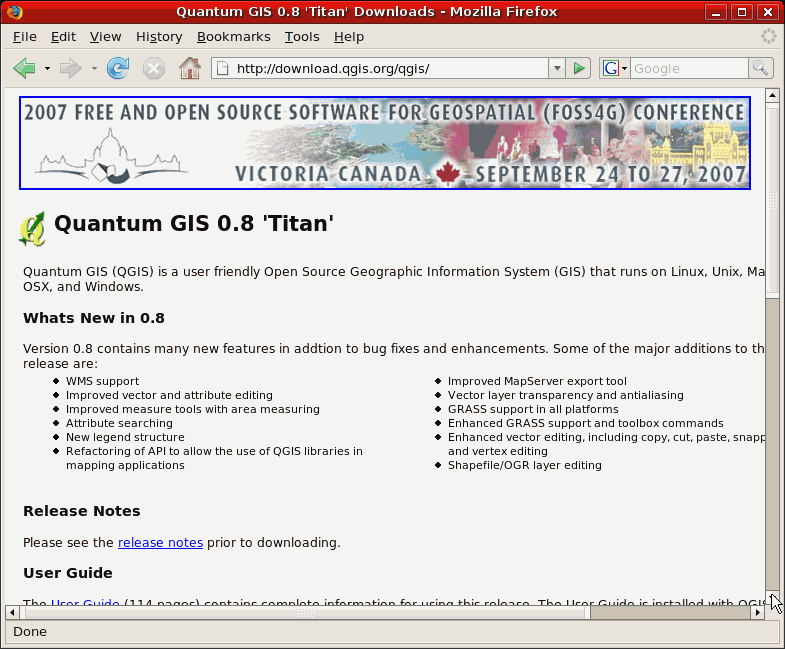Expand the address bar history dropdown
This screenshot has width=785, height=649.
tap(557, 69)
